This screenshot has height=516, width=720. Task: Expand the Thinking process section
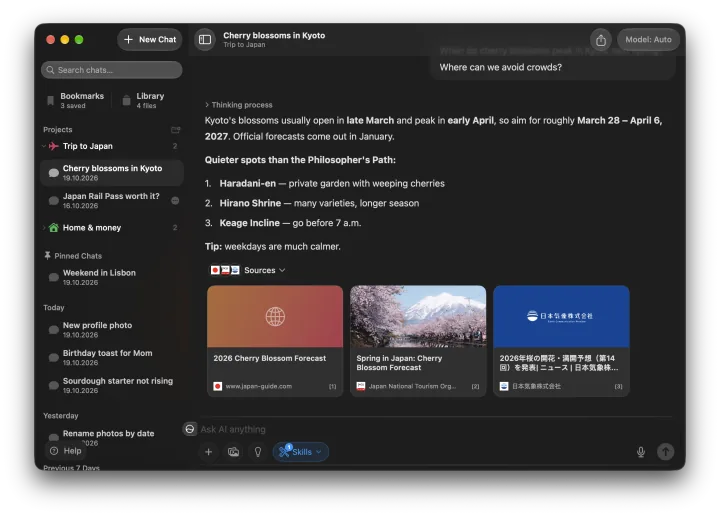click(239, 105)
